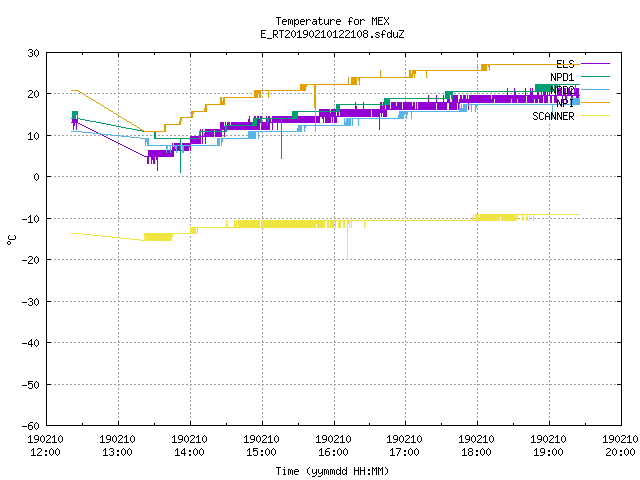The width and height of the screenshot is (640, 480).
Task: Click the y-axis unit label "°C"
Action: tap(12, 240)
